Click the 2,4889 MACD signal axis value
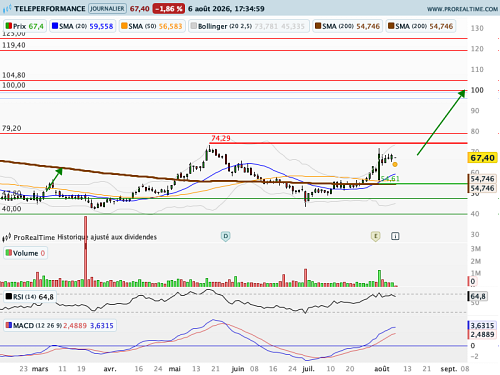500x375 pixels. click(482, 334)
